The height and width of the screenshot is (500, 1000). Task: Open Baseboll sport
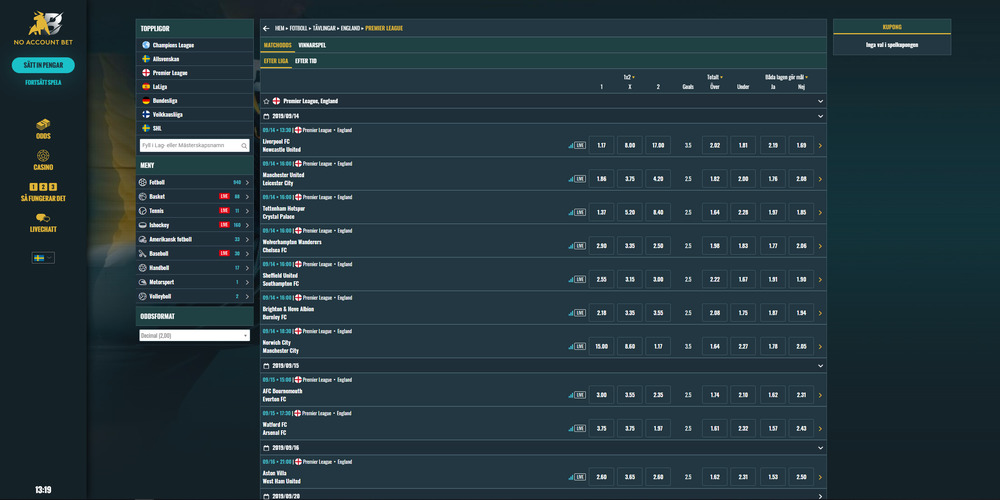(195, 253)
